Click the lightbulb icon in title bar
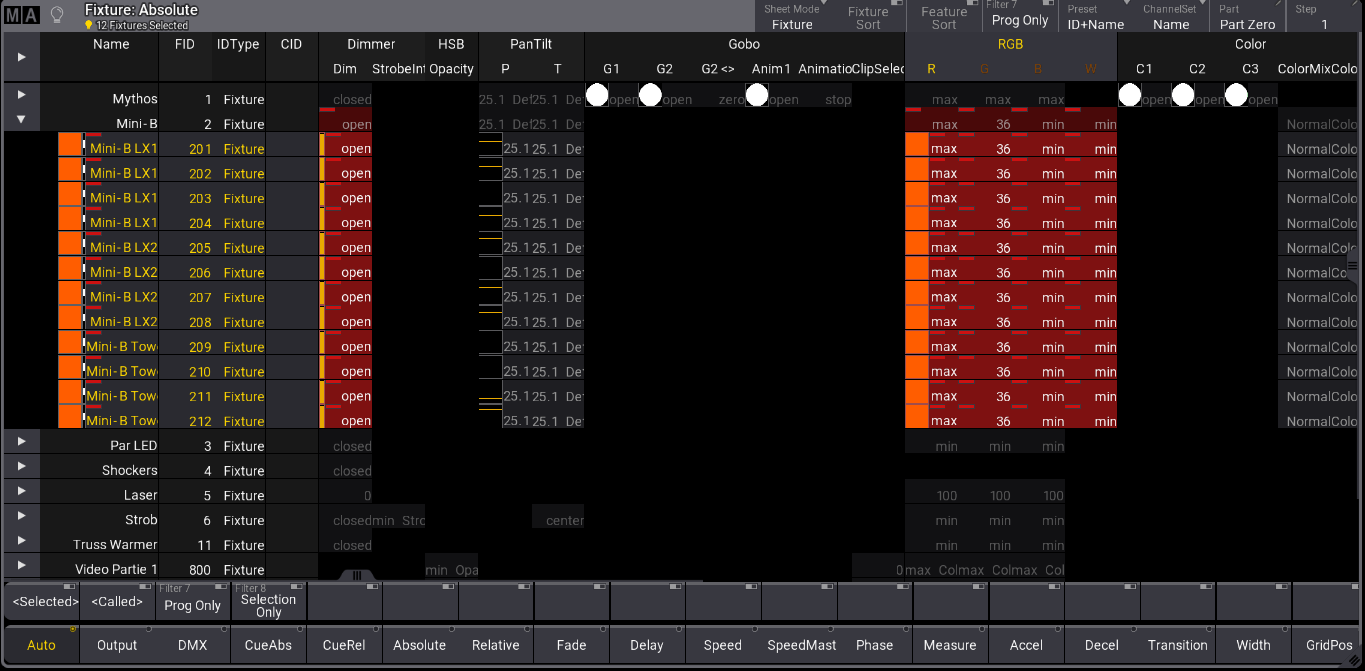The image size is (1365, 671). point(58,15)
